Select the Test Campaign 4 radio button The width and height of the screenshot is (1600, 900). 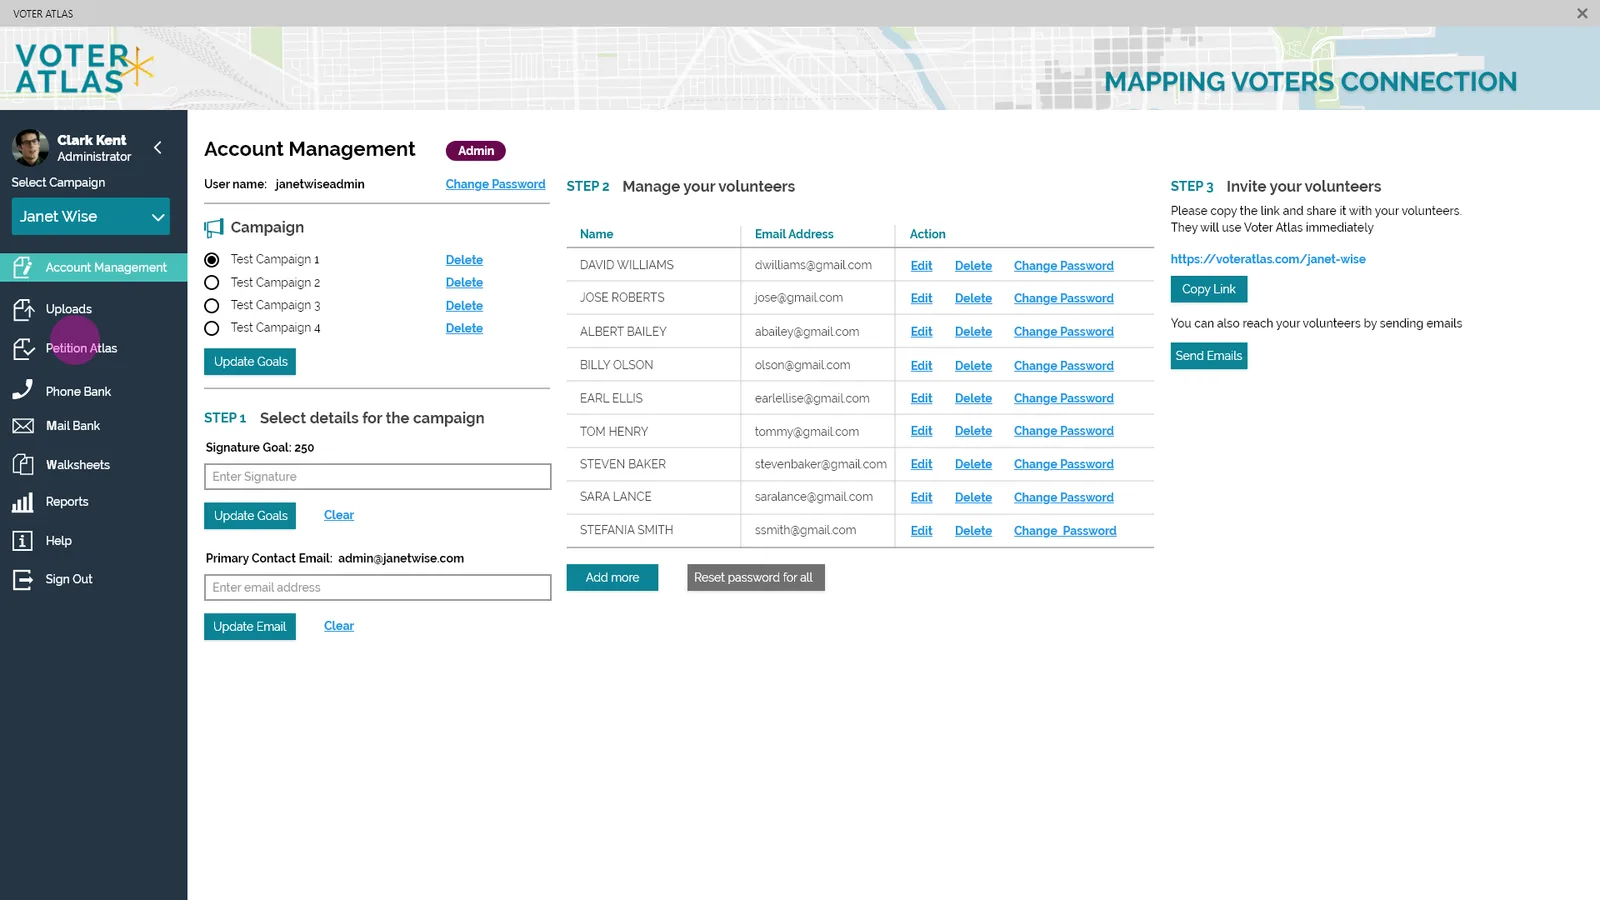pyautogui.click(x=212, y=328)
